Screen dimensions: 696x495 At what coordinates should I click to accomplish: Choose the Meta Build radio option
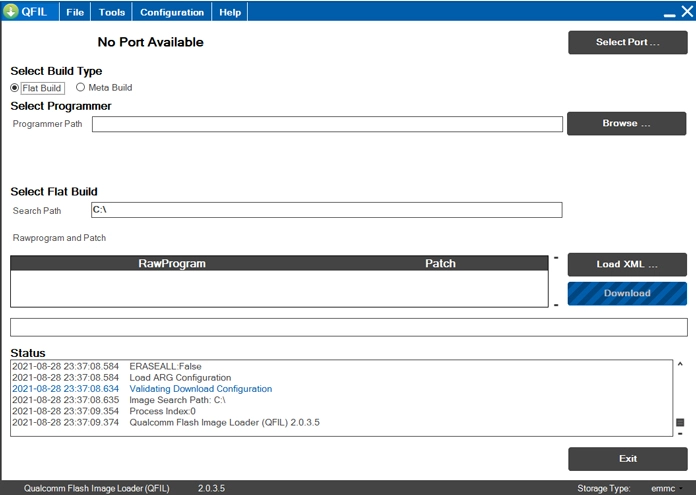(x=81, y=88)
